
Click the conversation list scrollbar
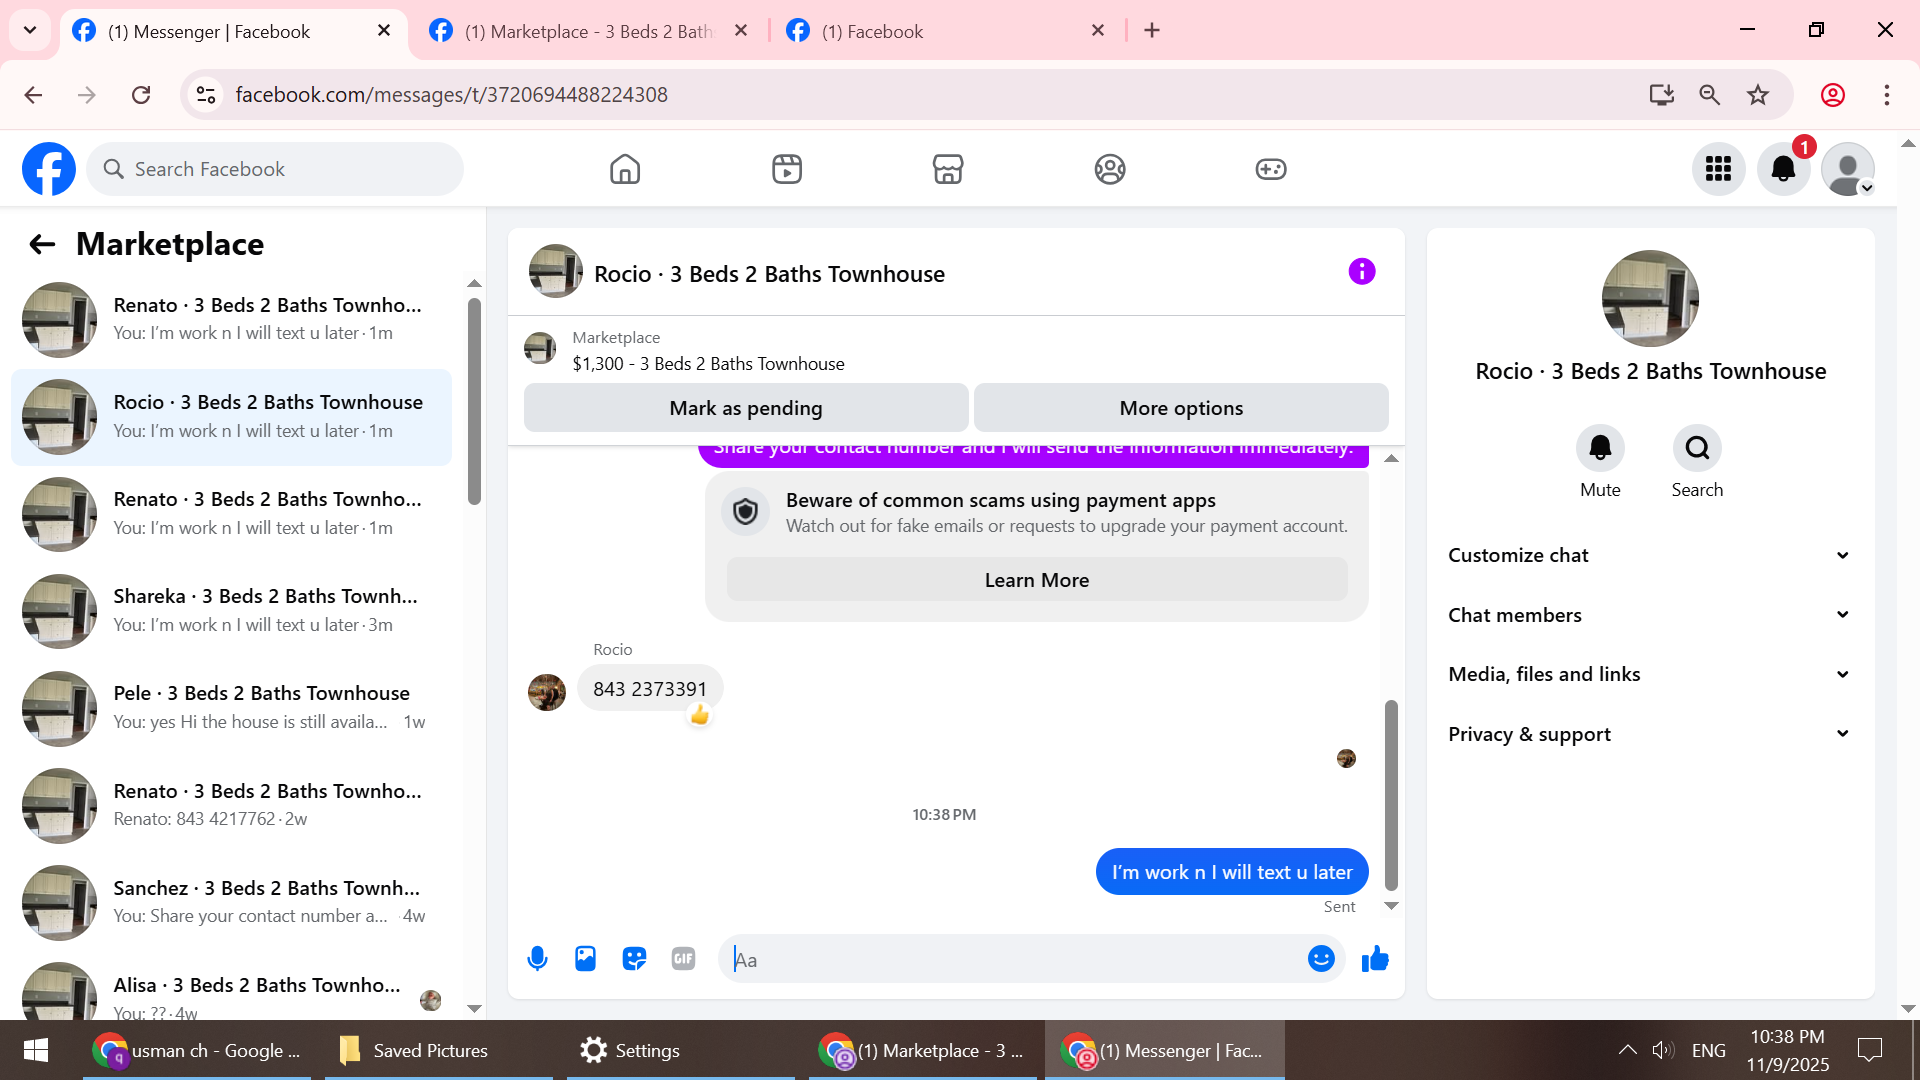tap(474, 401)
